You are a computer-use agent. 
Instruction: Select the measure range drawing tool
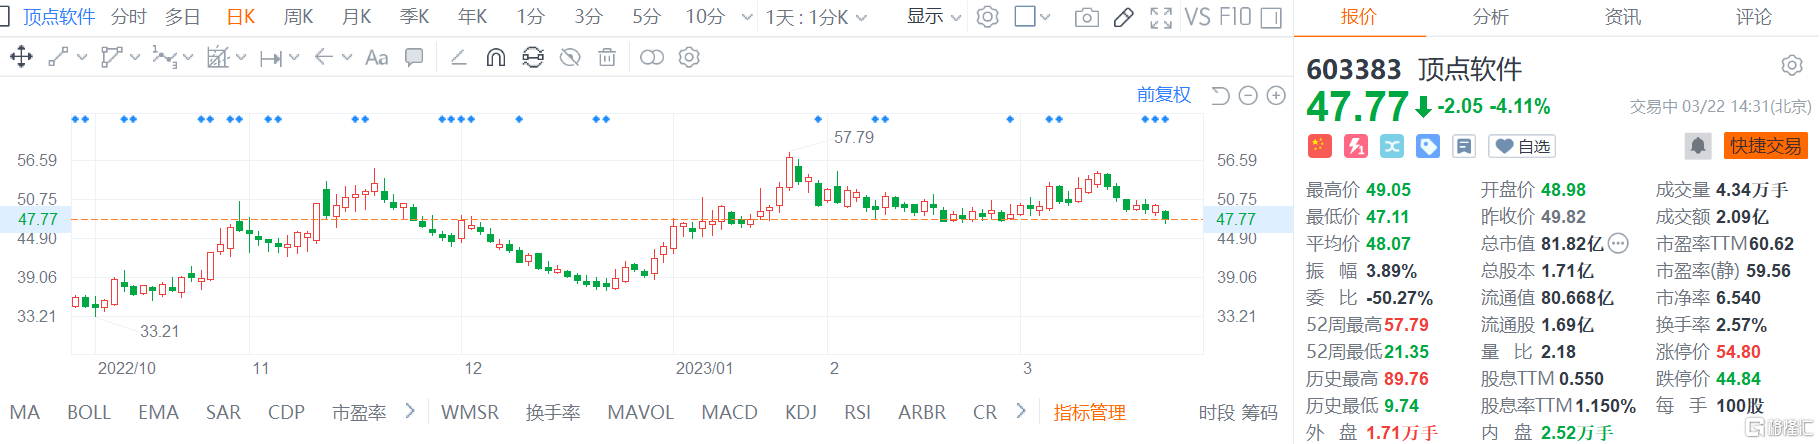point(270,58)
